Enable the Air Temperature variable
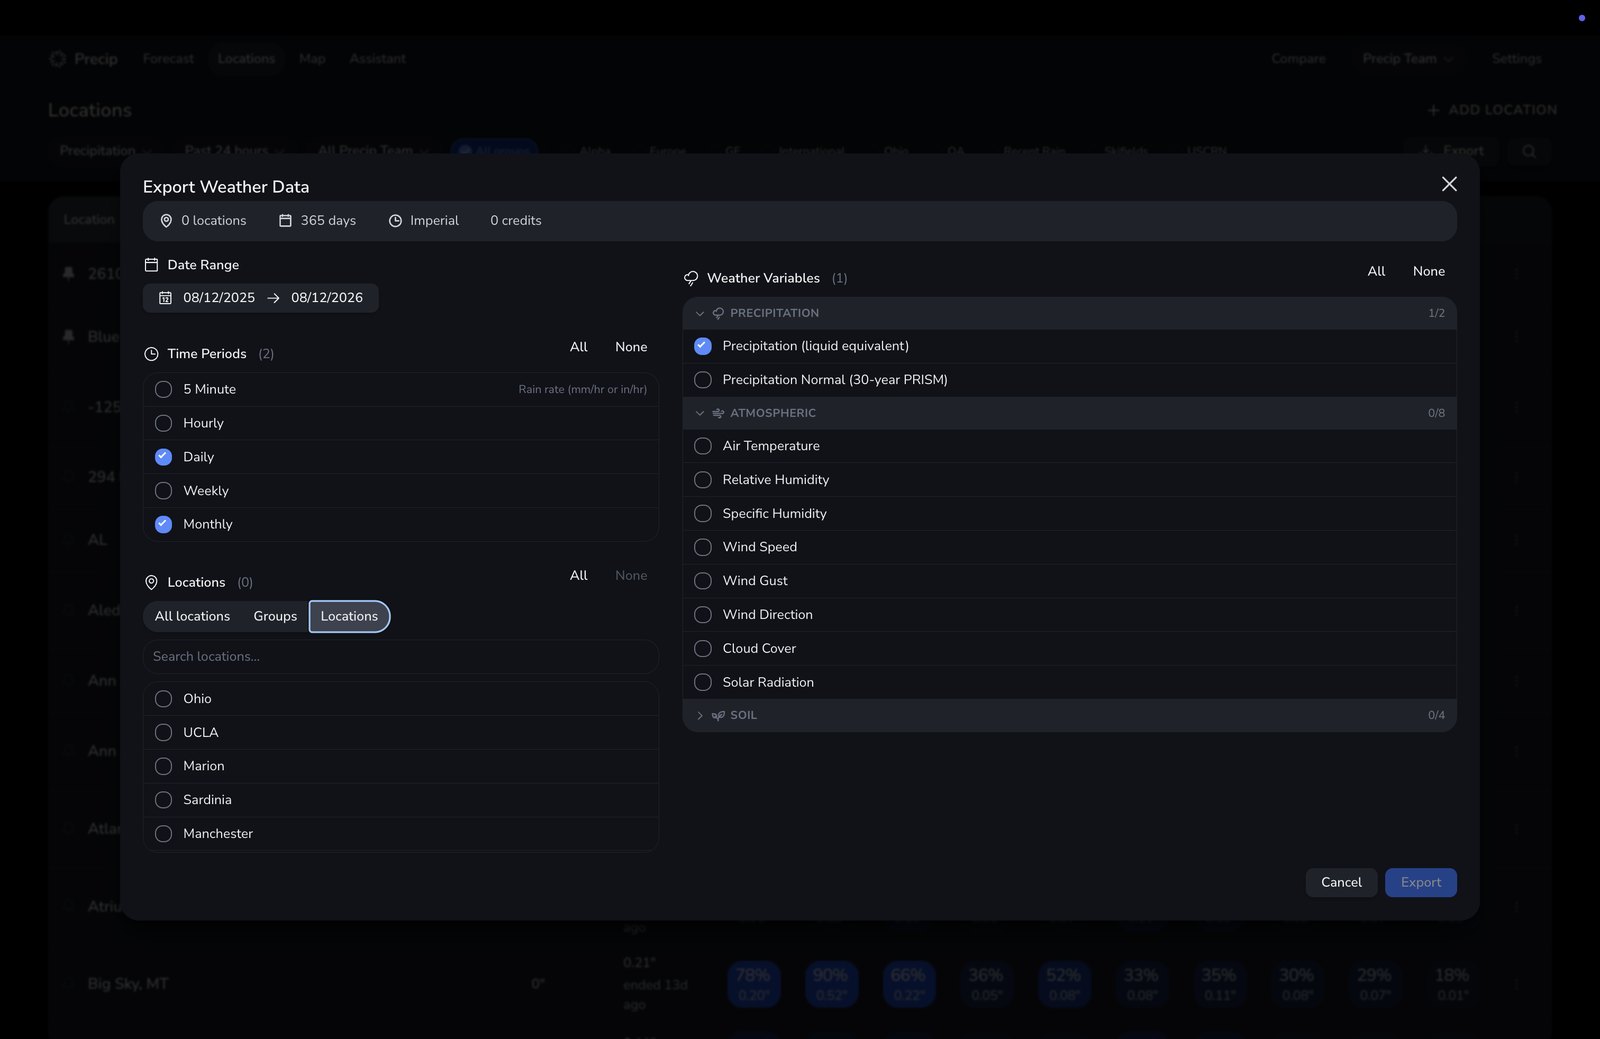Screen dimensions: 1600x1039 click(x=703, y=446)
